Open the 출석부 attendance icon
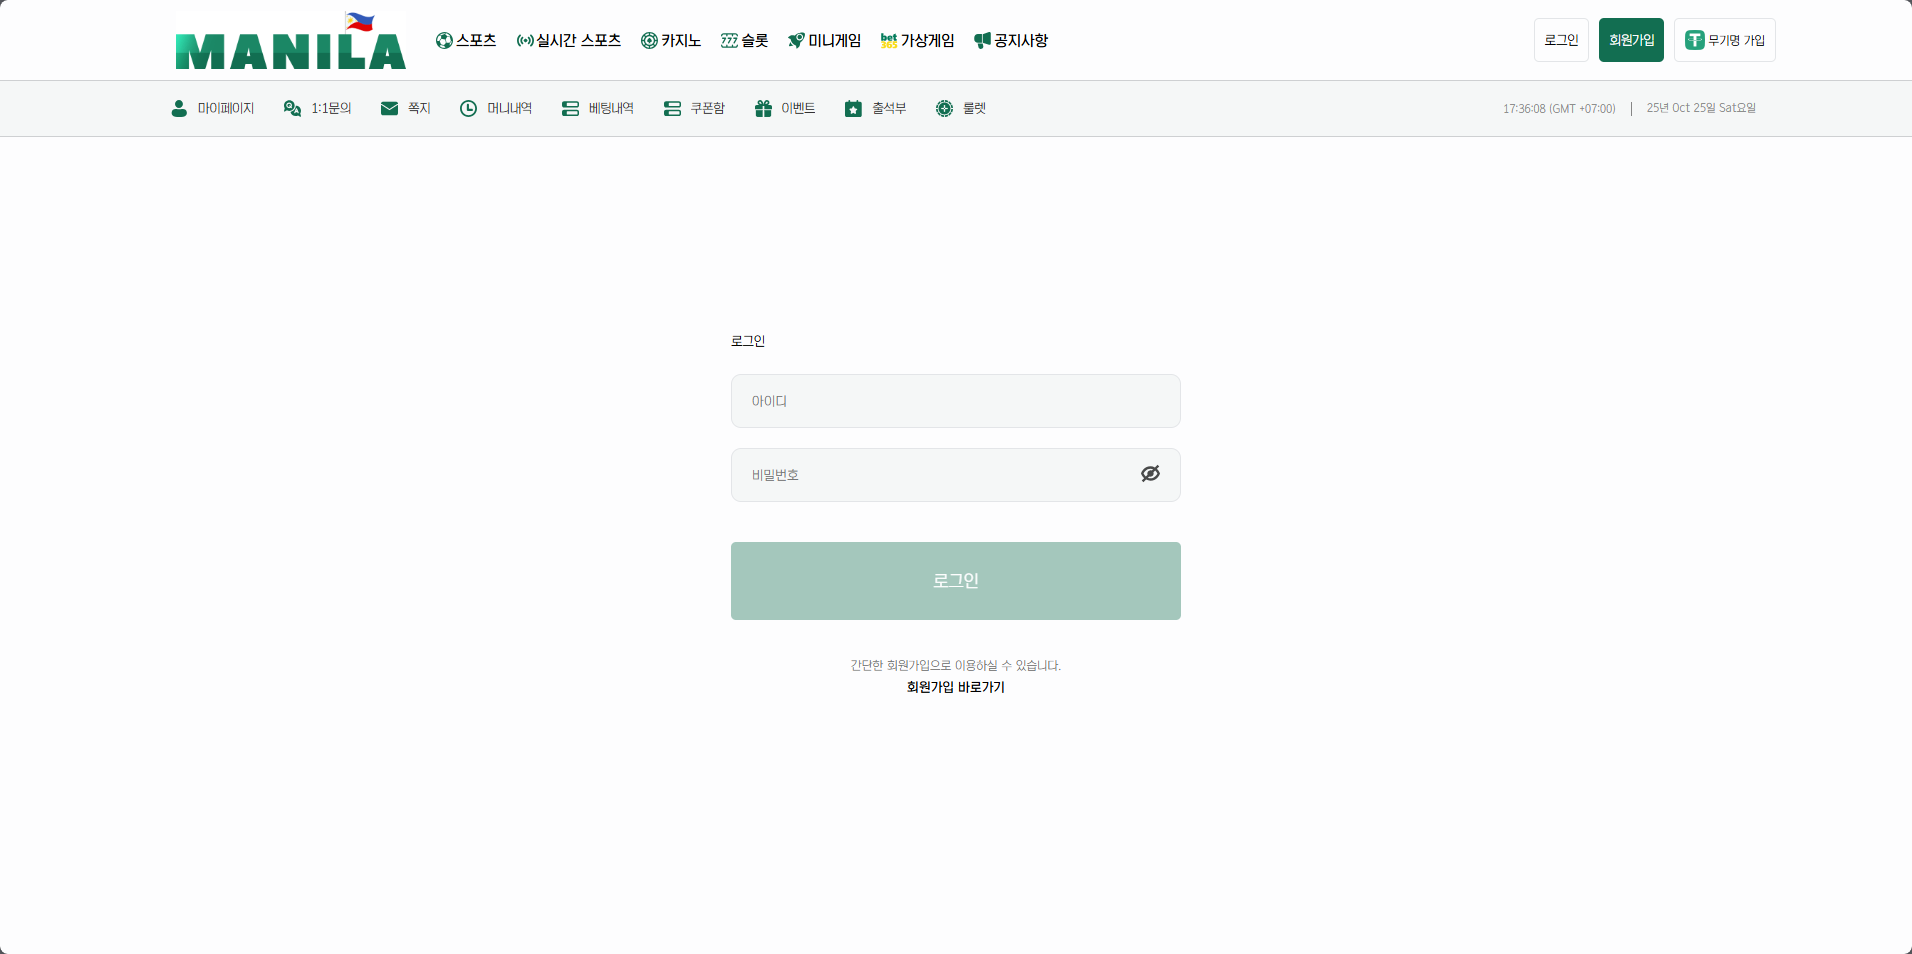The width and height of the screenshot is (1912, 954). [853, 108]
